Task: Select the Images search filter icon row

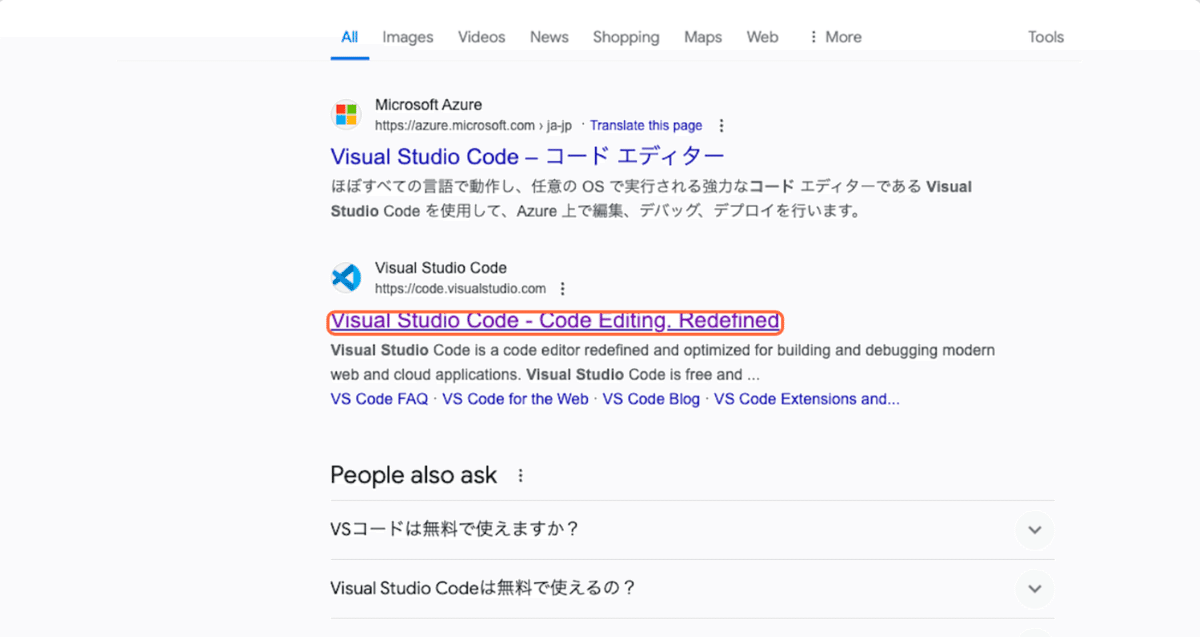Action: click(407, 36)
